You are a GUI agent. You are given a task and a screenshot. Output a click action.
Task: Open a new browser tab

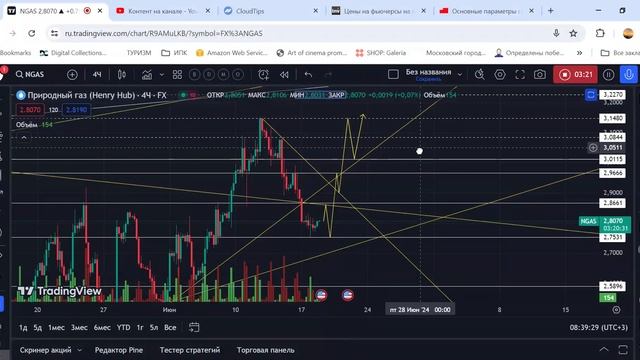click(551, 11)
